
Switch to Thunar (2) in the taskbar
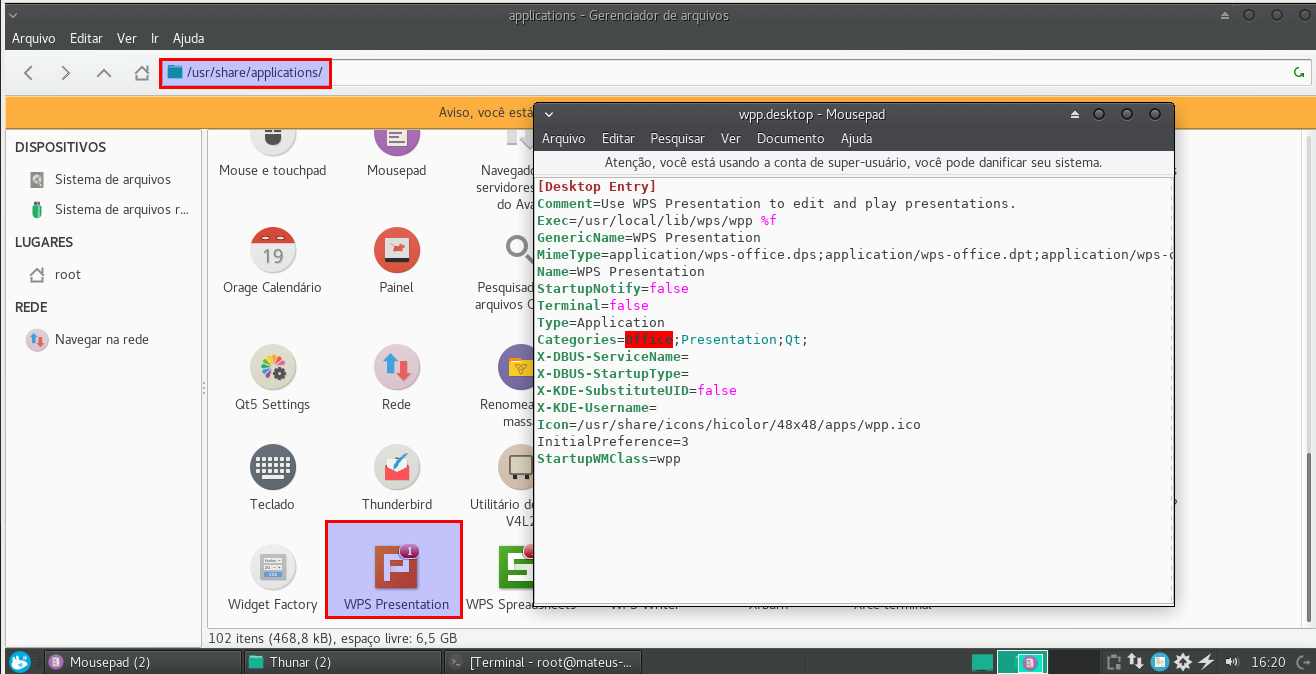pos(342,661)
